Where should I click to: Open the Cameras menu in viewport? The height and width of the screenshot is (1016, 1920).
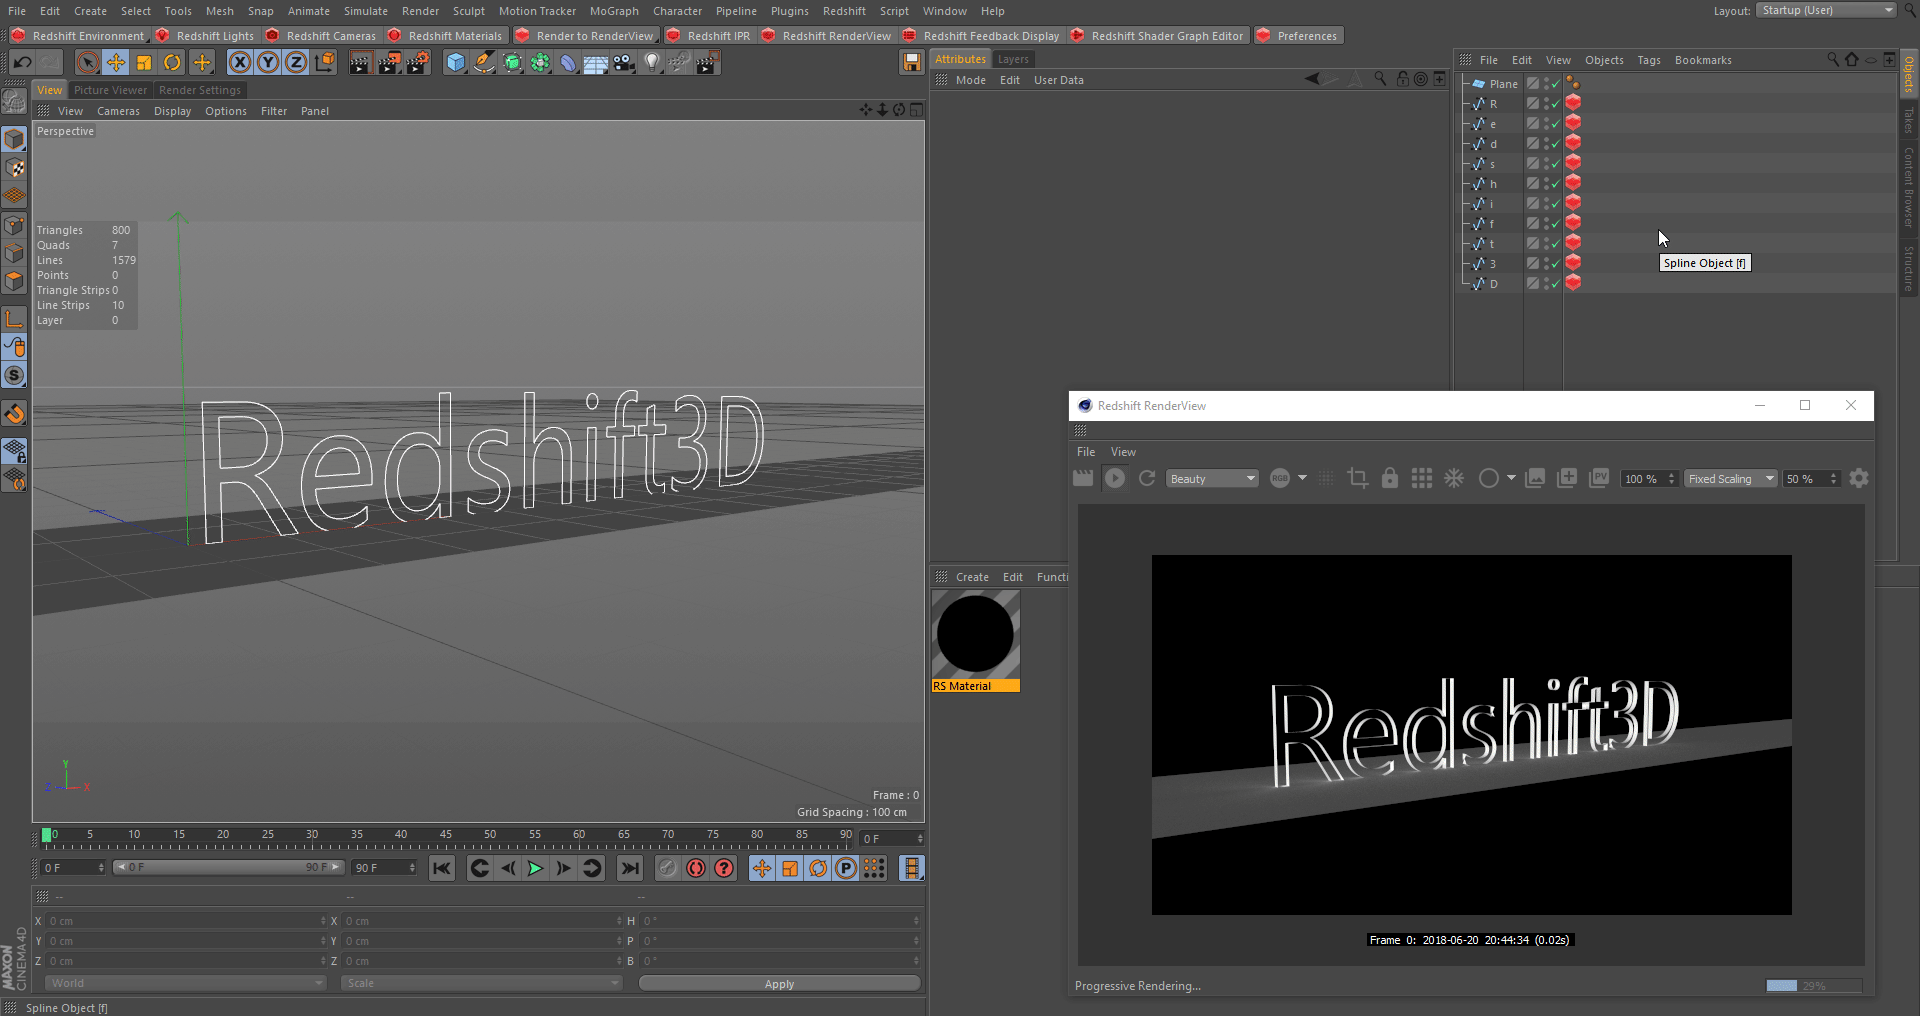(x=118, y=111)
